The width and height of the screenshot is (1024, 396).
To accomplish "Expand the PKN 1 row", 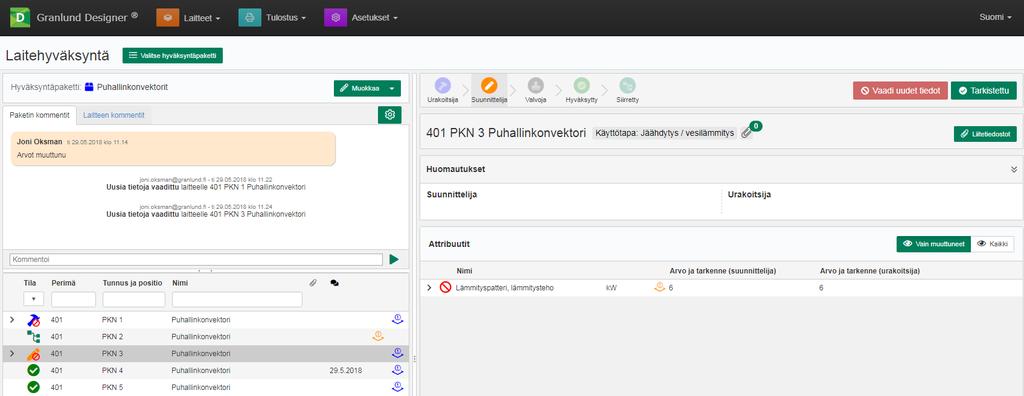I will pos(12,320).
